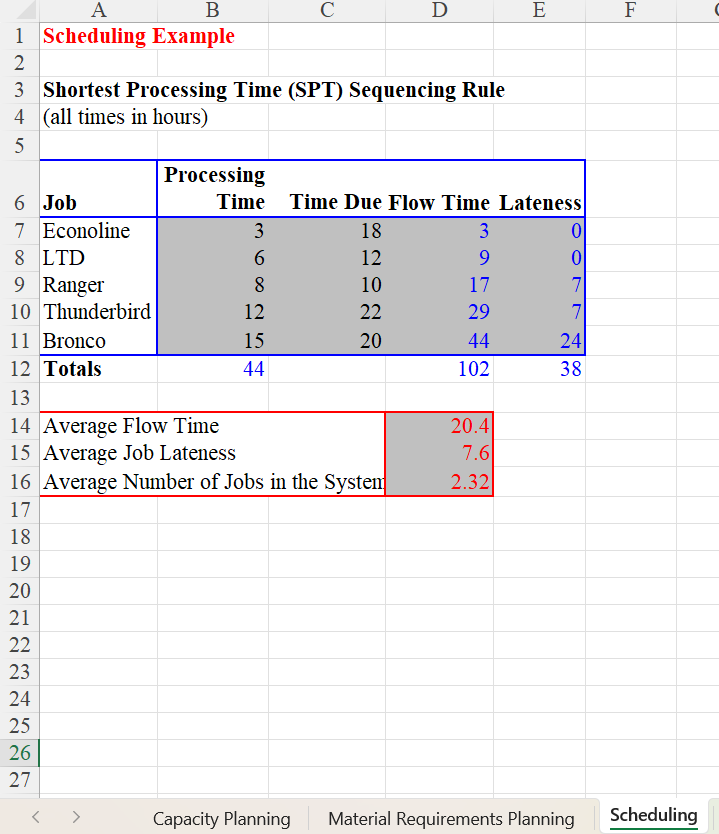Click the 'Thunderbird' job cell
This screenshot has height=834, width=719.
pyautogui.click(x=98, y=312)
